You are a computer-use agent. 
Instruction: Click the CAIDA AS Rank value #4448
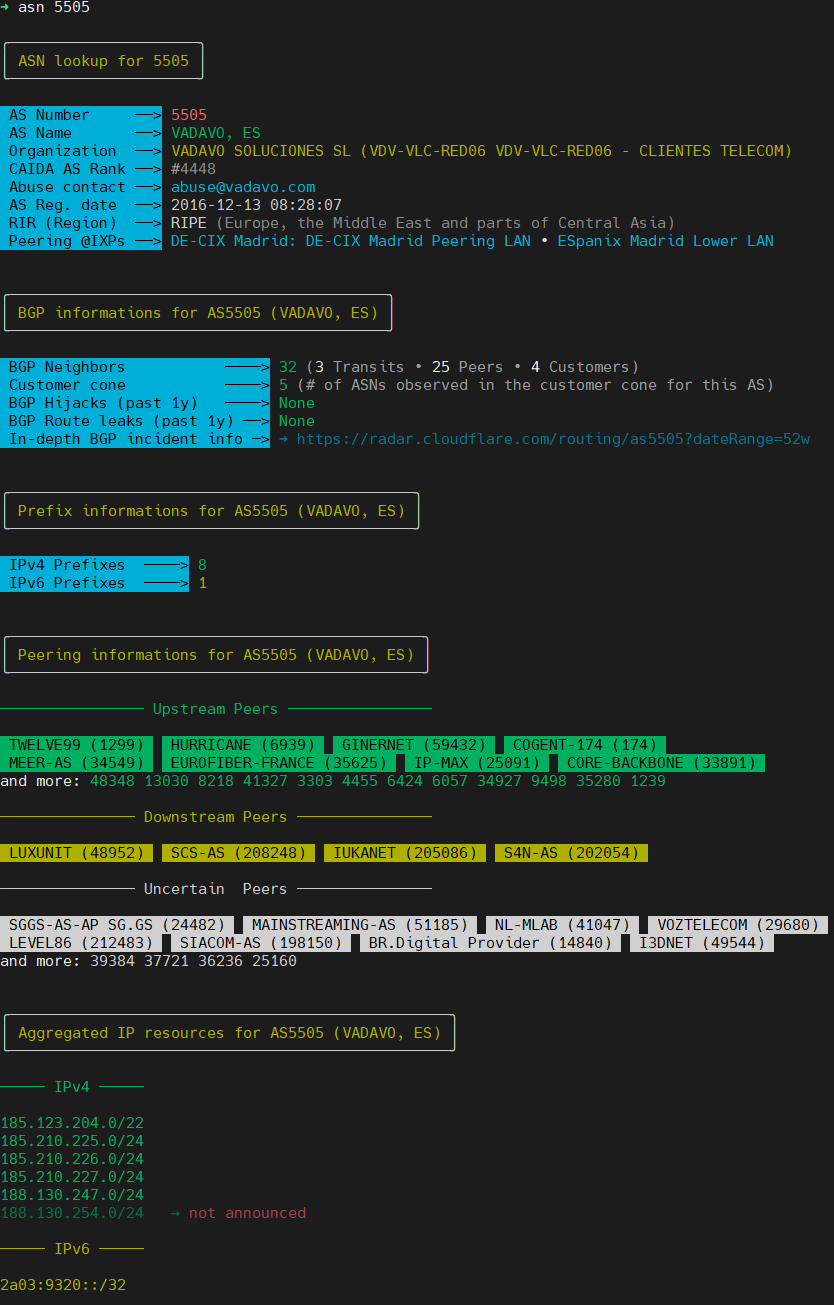[193, 169]
